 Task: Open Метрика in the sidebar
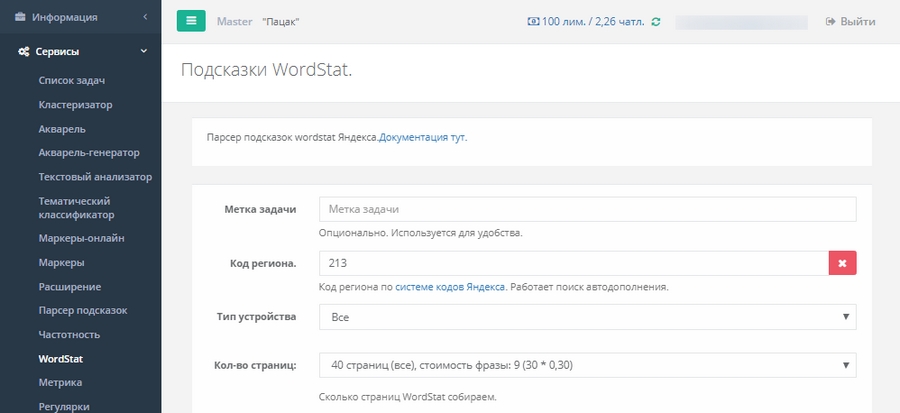click(x=60, y=383)
